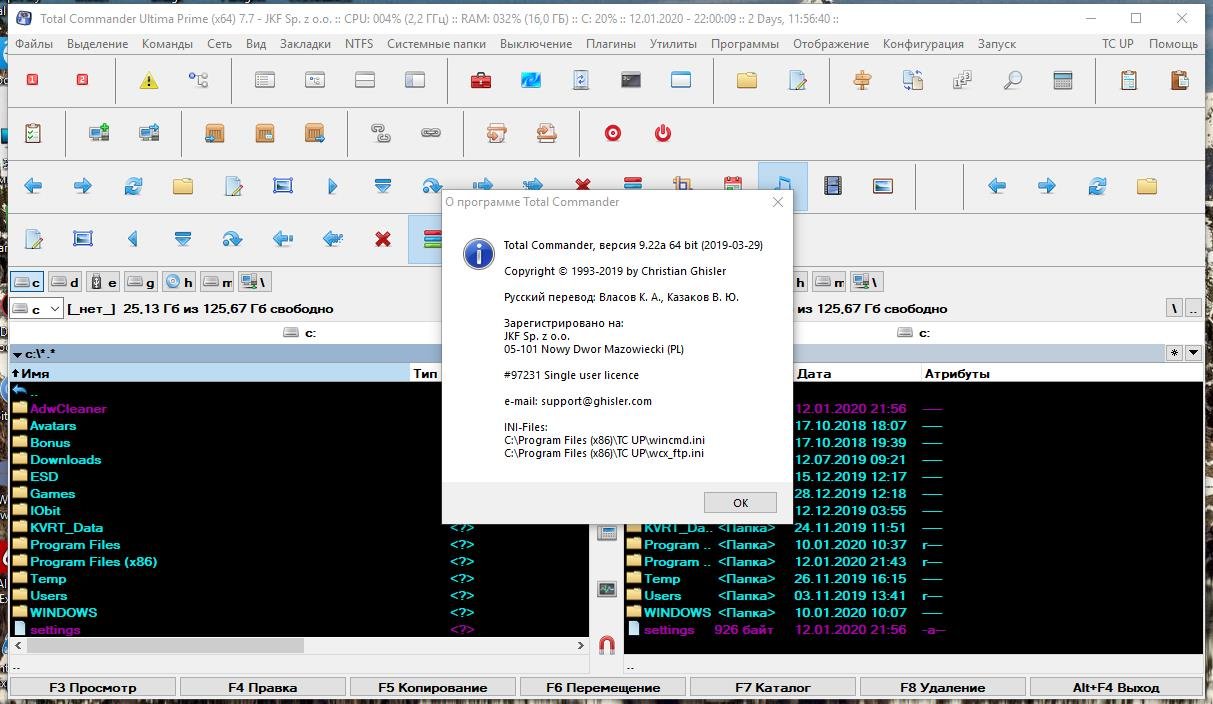Open the magnifying glass search tool
Viewport: 1213px width, 704px height.
pos(1012,81)
